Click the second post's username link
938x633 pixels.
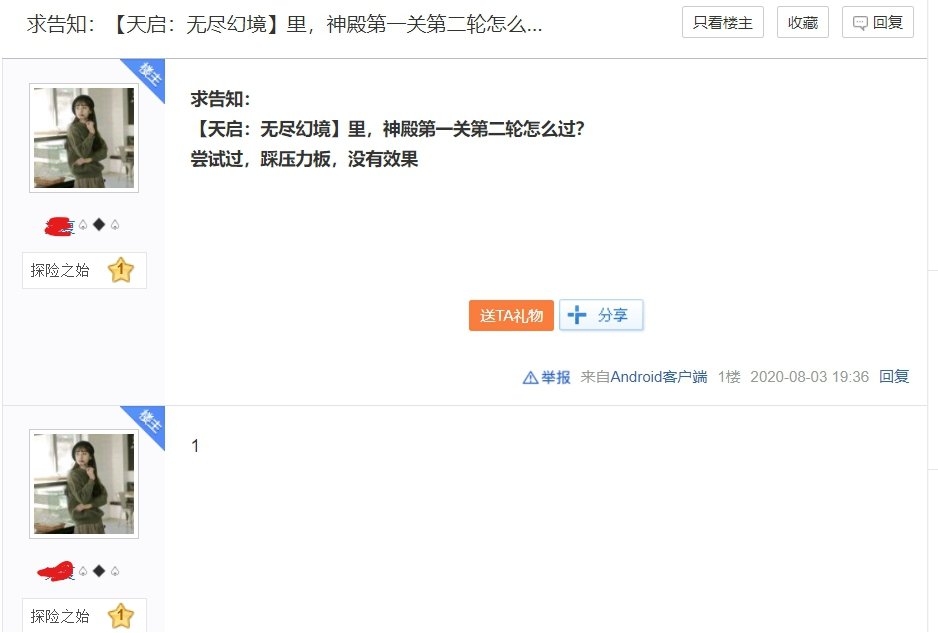[x=79, y=571]
